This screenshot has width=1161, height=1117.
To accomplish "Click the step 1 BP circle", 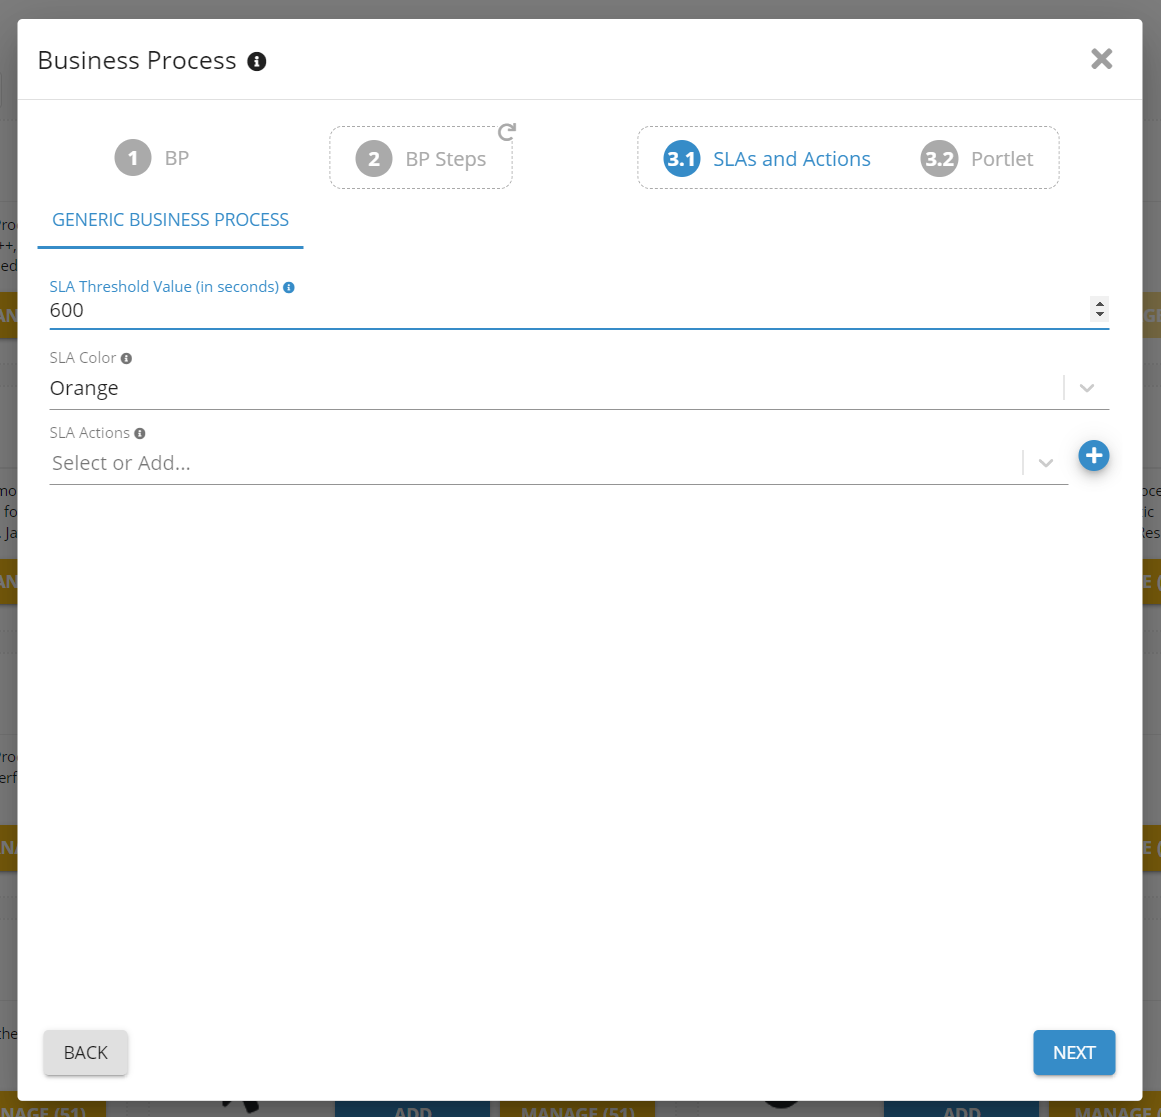I will coord(133,158).
